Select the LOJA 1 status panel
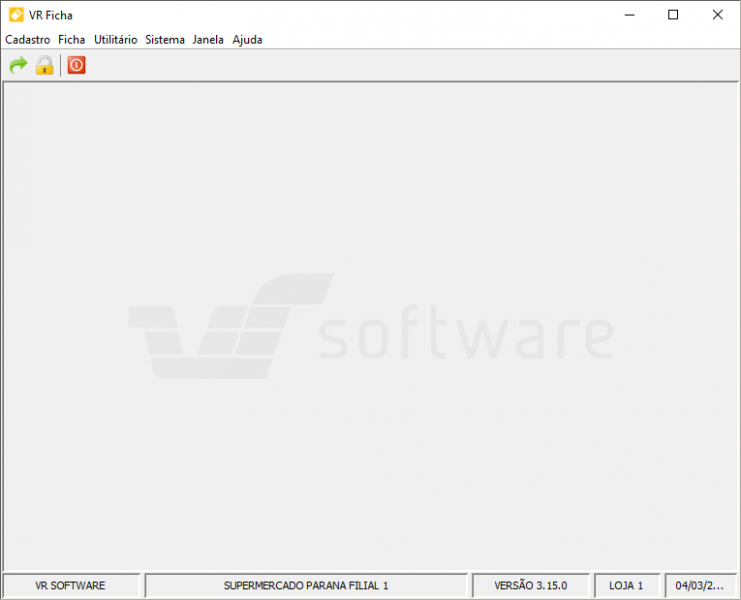The width and height of the screenshot is (741, 600). 626,585
